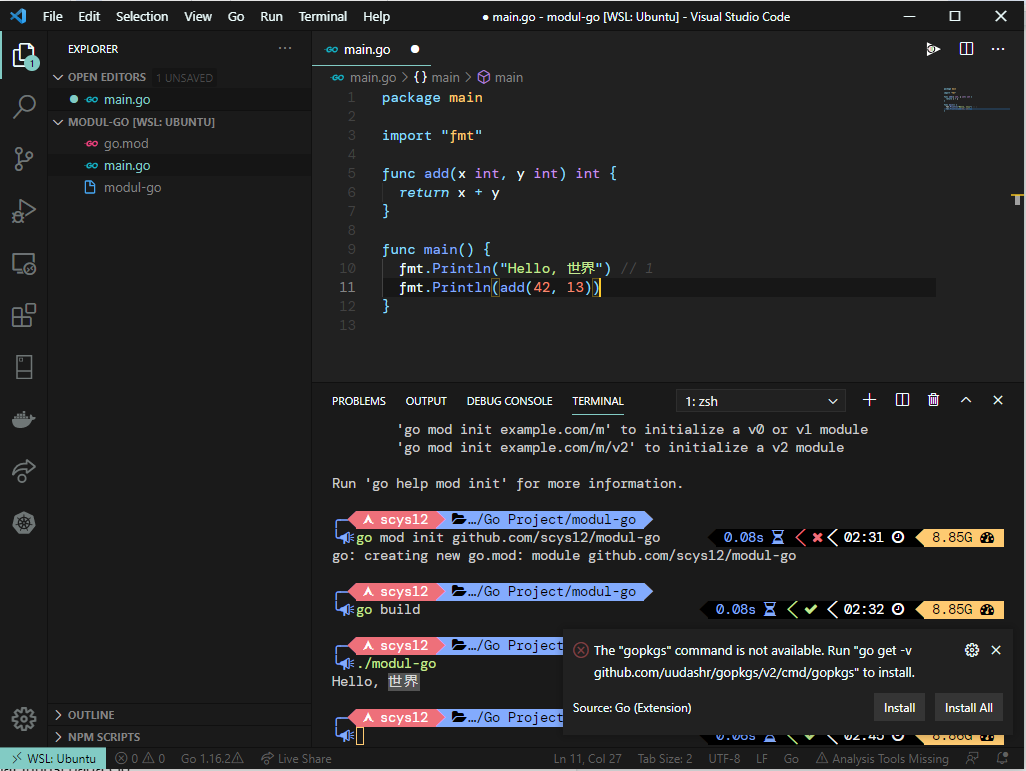1026x771 pixels.
Task: Click the main function breadcrumb
Action: pyautogui.click(x=500, y=77)
